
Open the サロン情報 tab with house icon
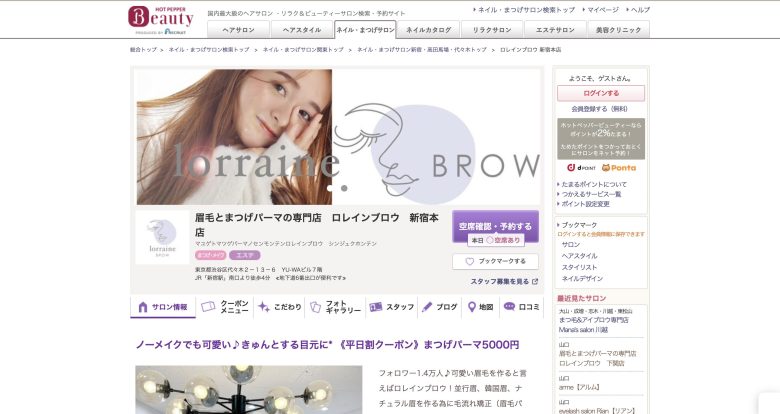coord(162,307)
